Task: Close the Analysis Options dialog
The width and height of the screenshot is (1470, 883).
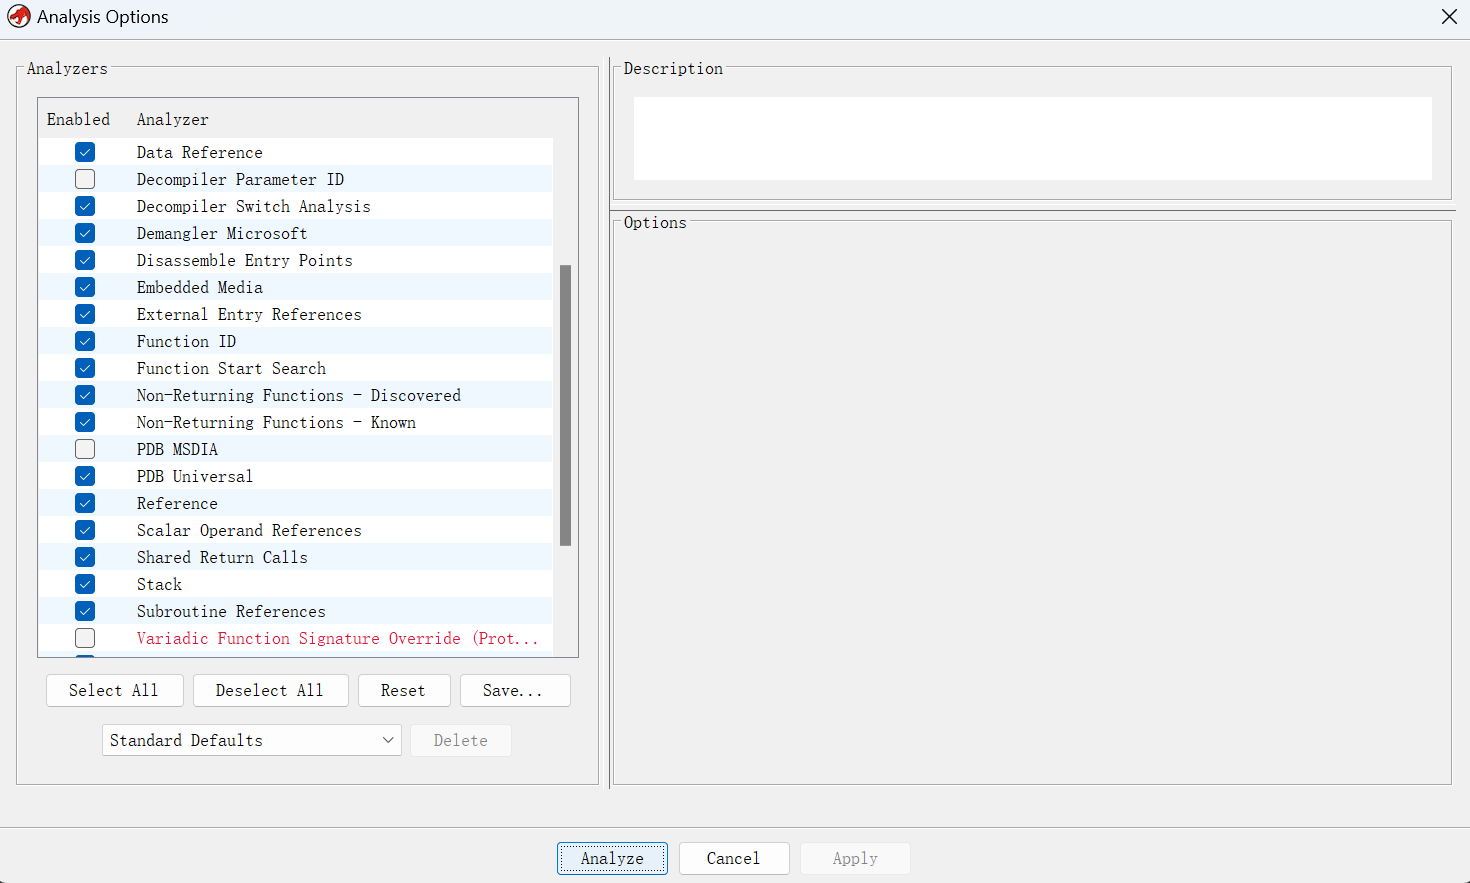Action: coord(1449,17)
